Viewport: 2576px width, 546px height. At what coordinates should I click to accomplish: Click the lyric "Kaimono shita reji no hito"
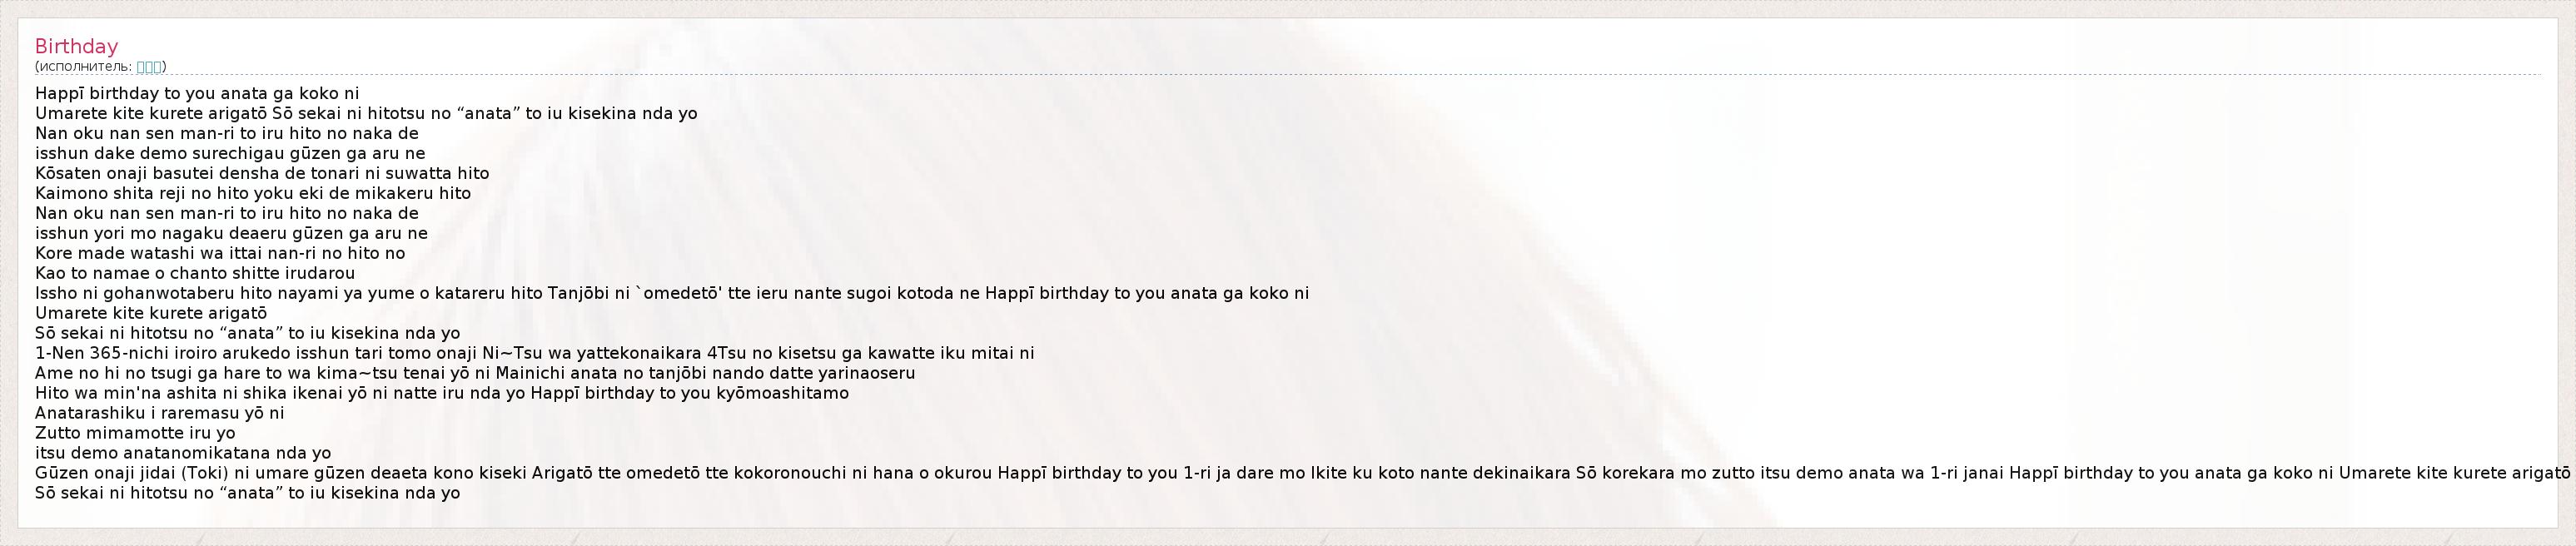pos(253,193)
